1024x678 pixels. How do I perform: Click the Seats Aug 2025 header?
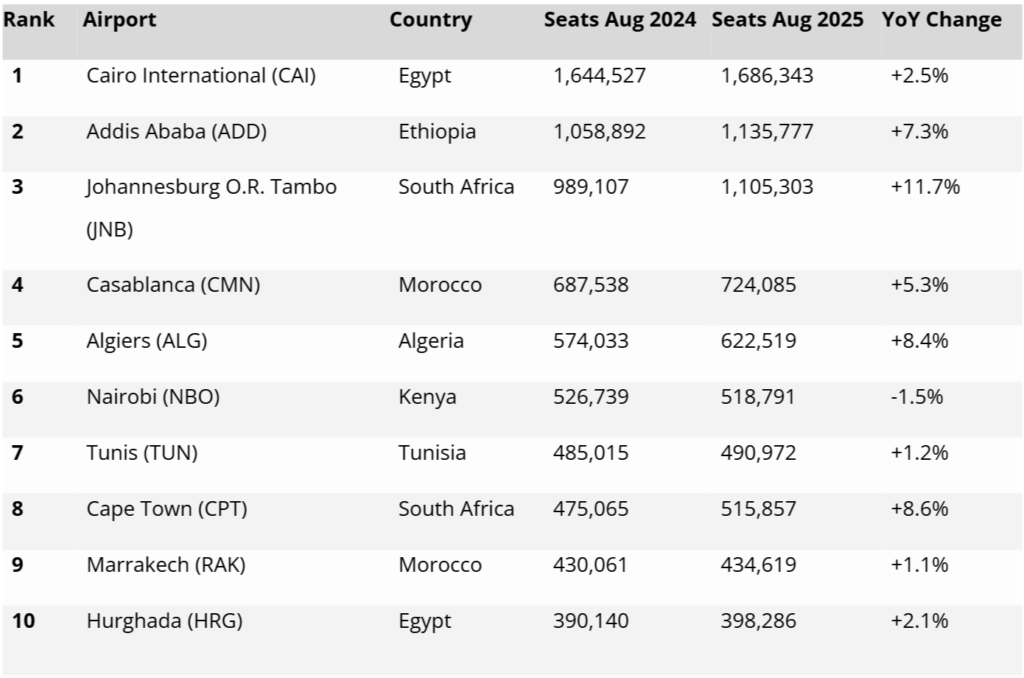pos(788,20)
